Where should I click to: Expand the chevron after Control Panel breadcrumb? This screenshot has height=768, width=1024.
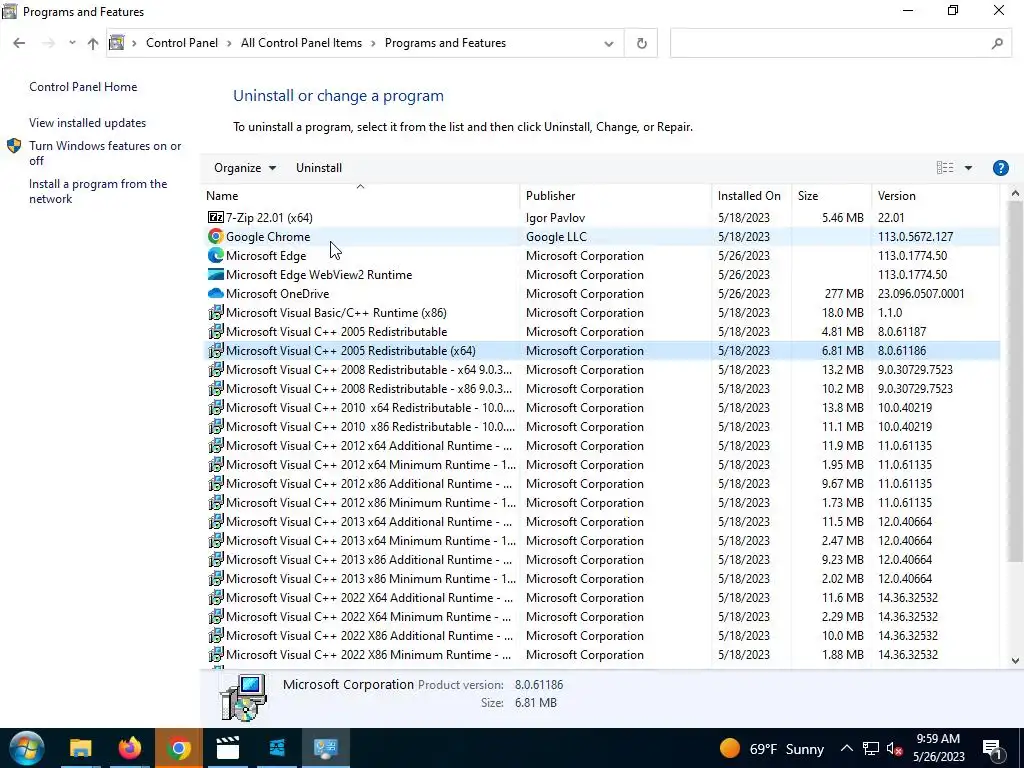[229, 43]
